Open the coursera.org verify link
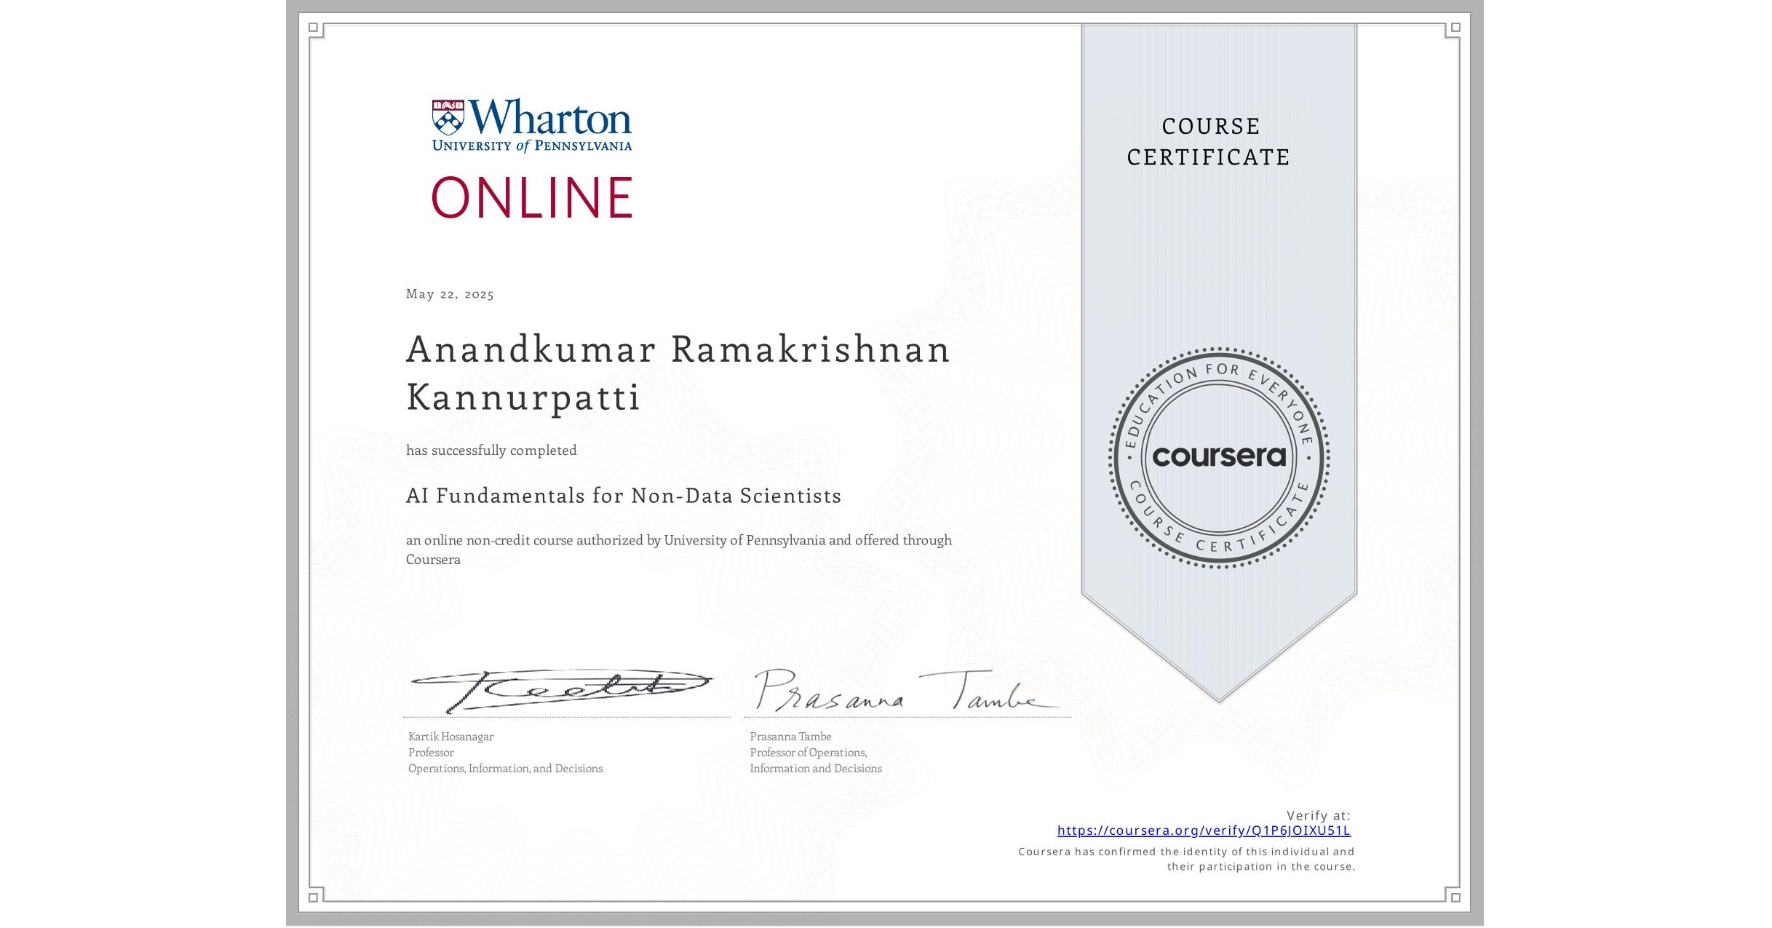Image resolution: width=1772 pixels, height=928 pixels. [x=1203, y=830]
